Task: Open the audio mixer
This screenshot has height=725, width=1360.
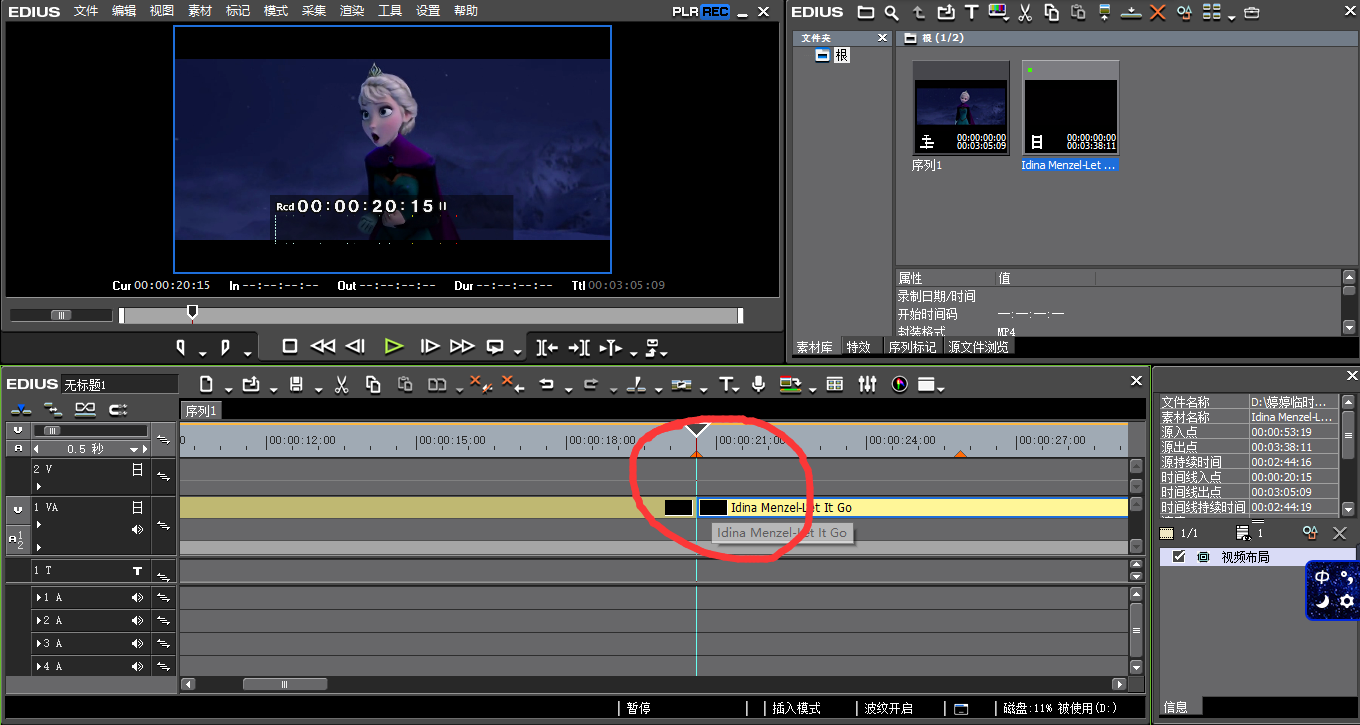Action: 867,384
